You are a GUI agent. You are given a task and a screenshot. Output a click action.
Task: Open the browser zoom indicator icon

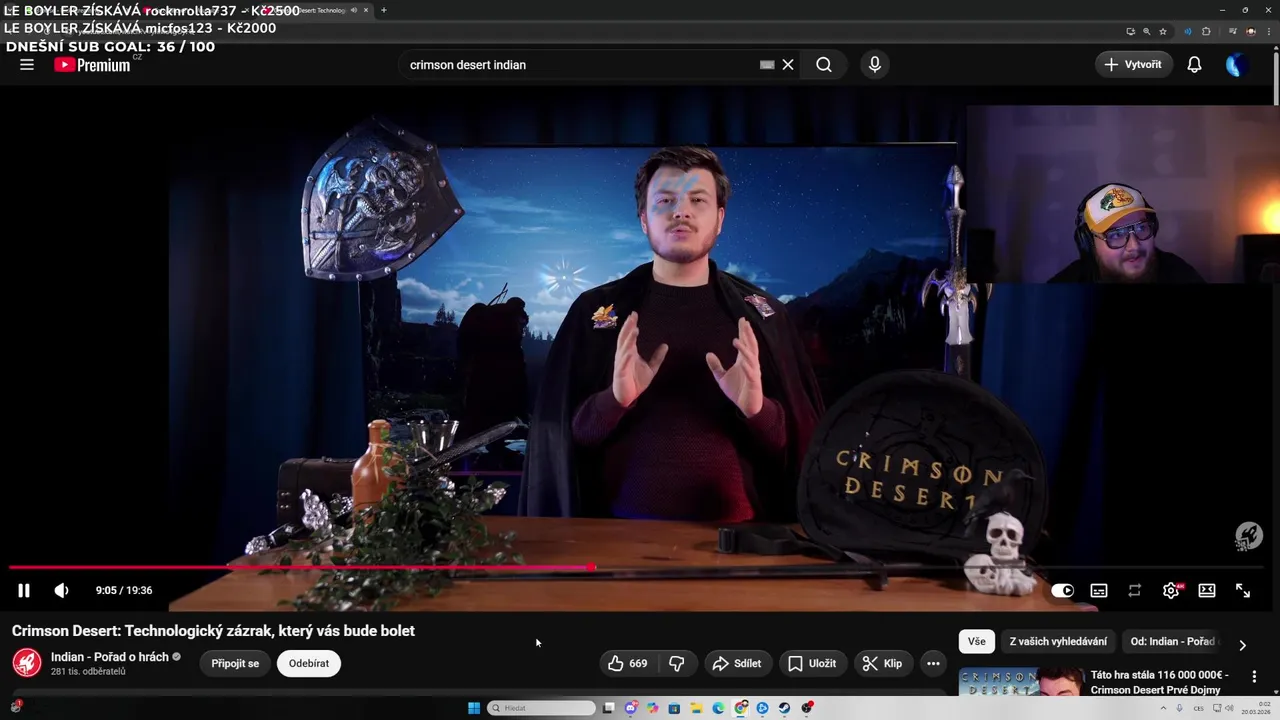(1147, 32)
